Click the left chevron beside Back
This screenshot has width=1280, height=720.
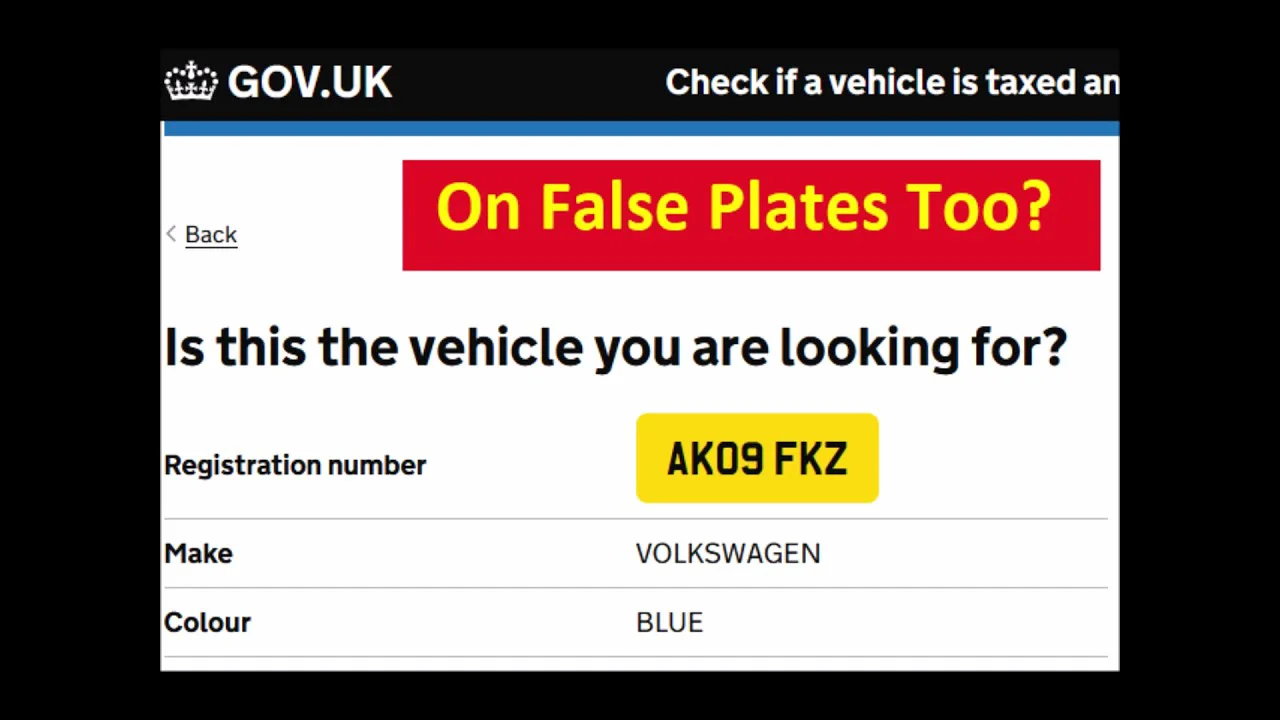[x=171, y=234]
